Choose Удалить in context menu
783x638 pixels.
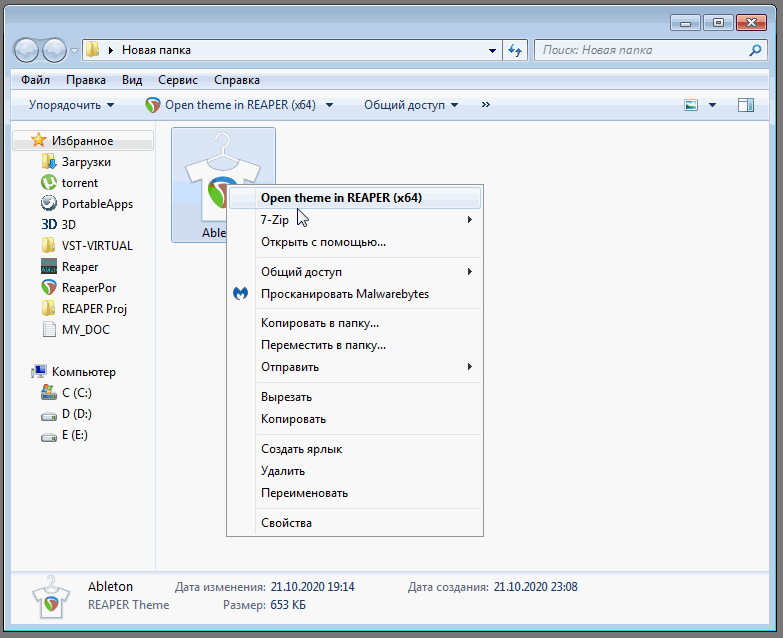tap(355, 471)
